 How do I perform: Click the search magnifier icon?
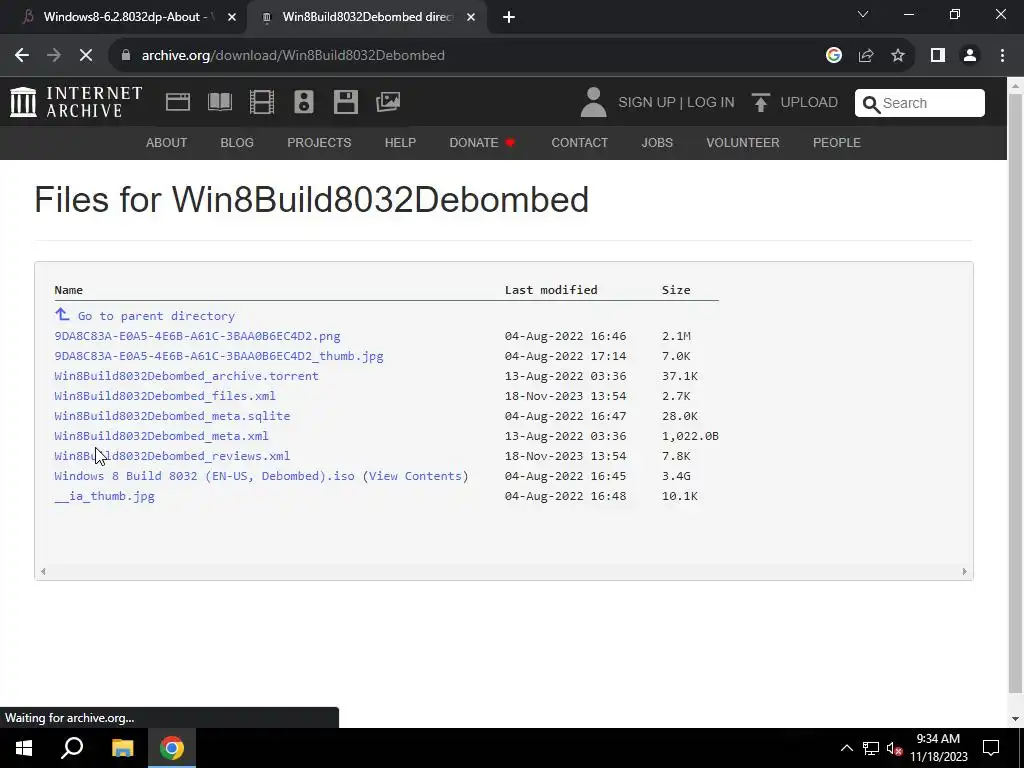point(871,104)
